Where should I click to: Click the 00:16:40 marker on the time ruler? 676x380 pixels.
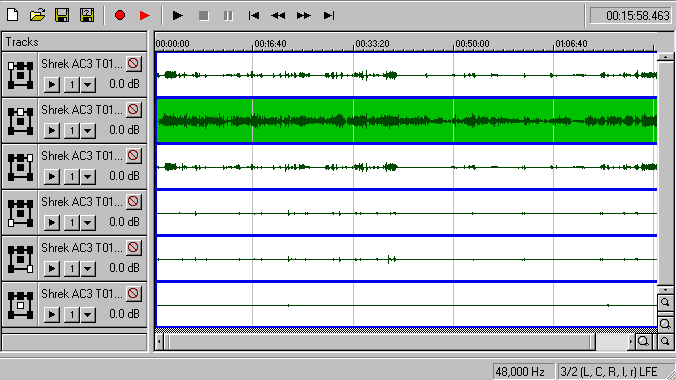[x=270, y=44]
